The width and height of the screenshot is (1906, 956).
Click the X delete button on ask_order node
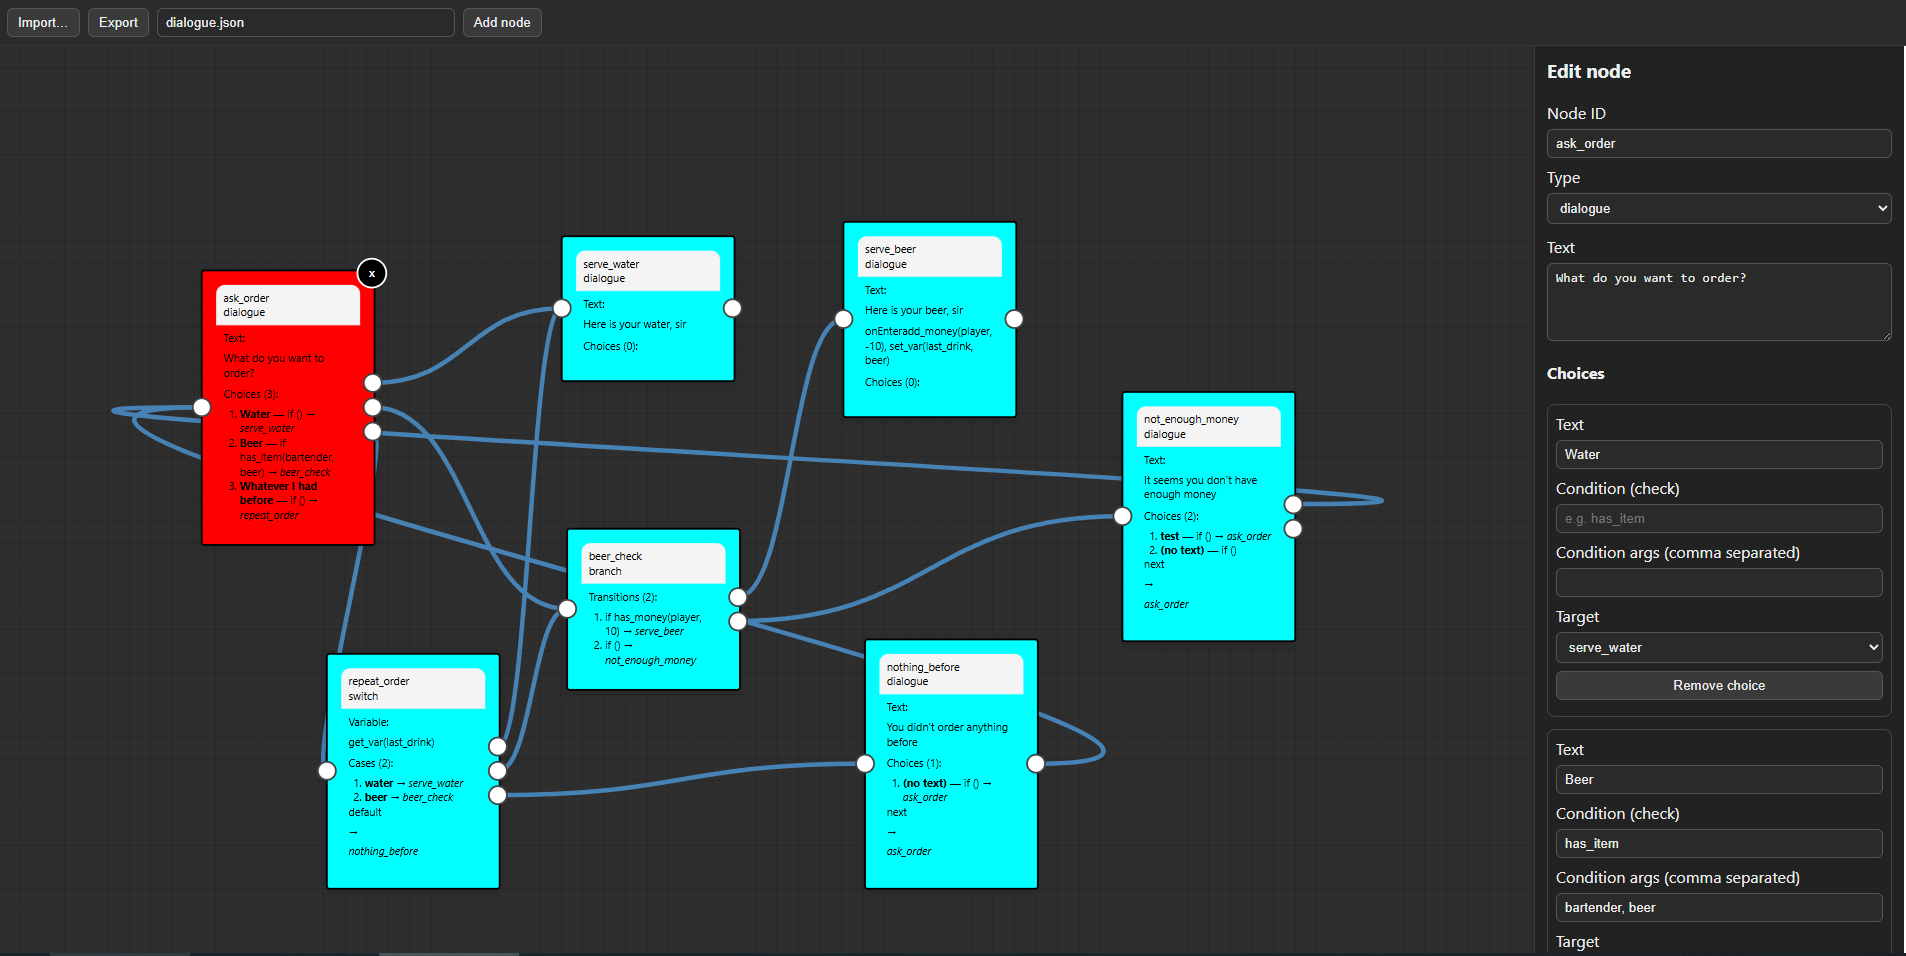pyautogui.click(x=372, y=273)
